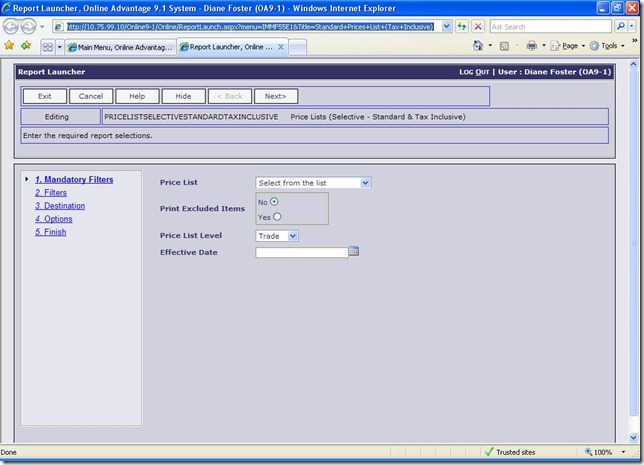Click the Next> button

[276, 96]
